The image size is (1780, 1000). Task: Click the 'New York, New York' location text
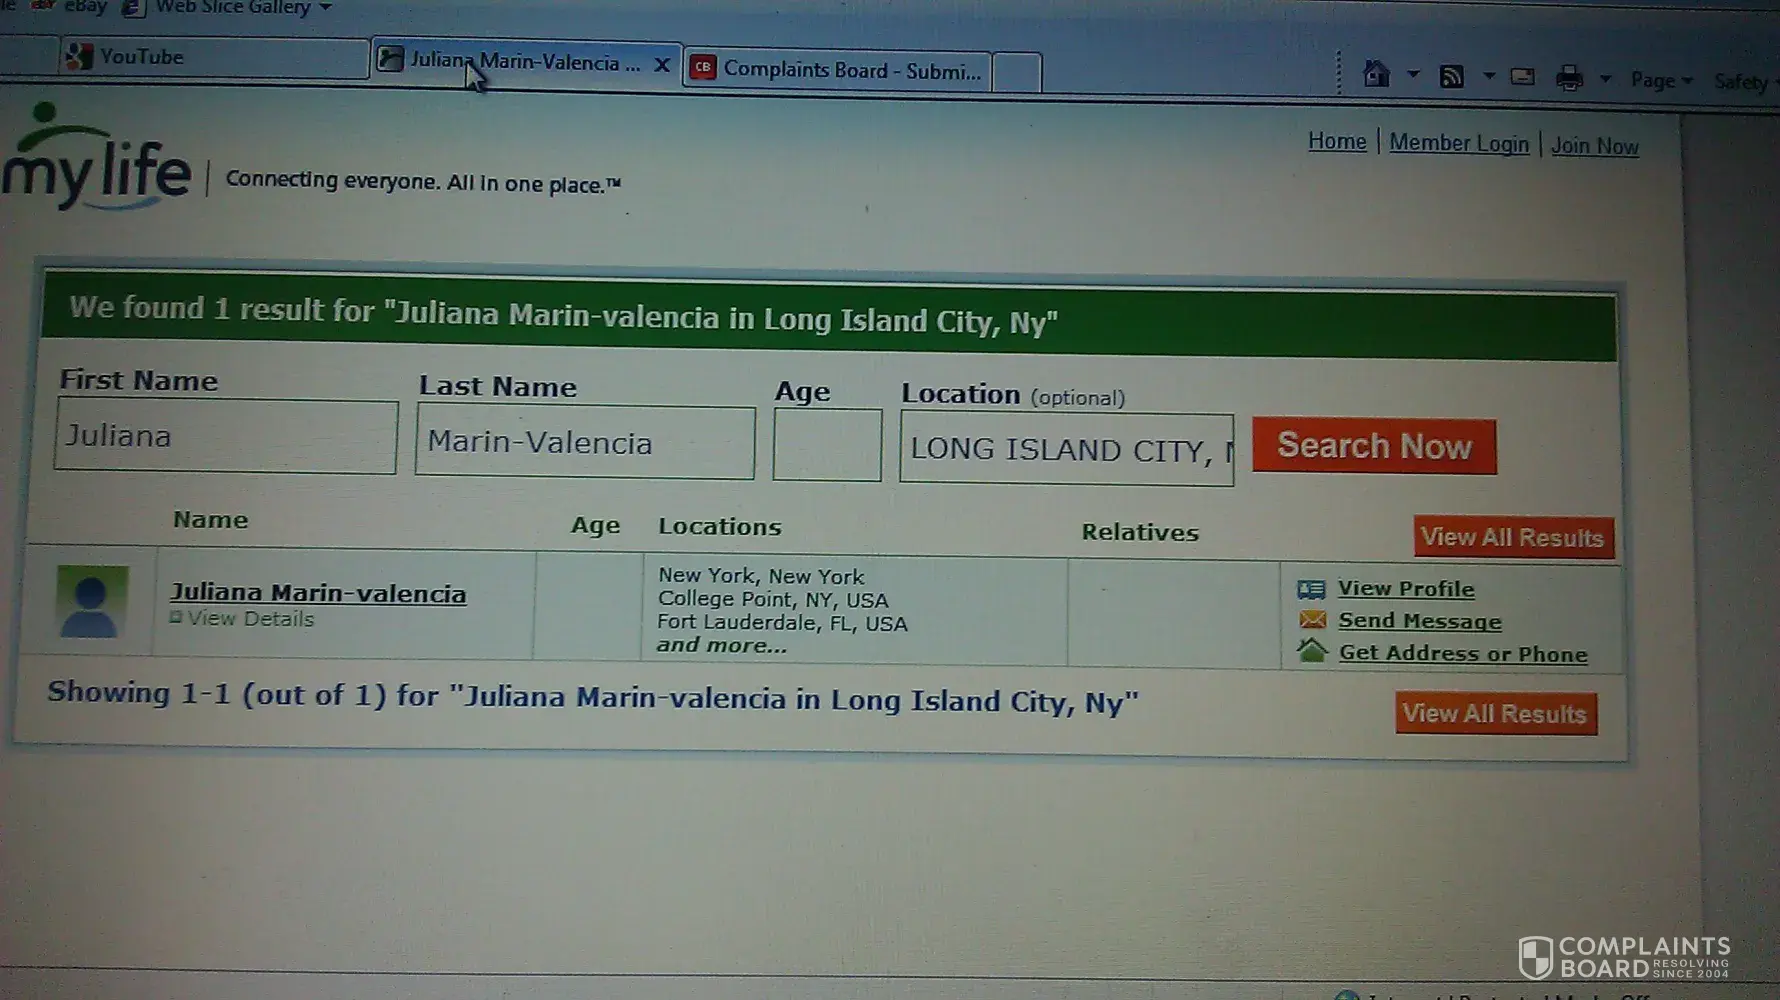click(761, 576)
